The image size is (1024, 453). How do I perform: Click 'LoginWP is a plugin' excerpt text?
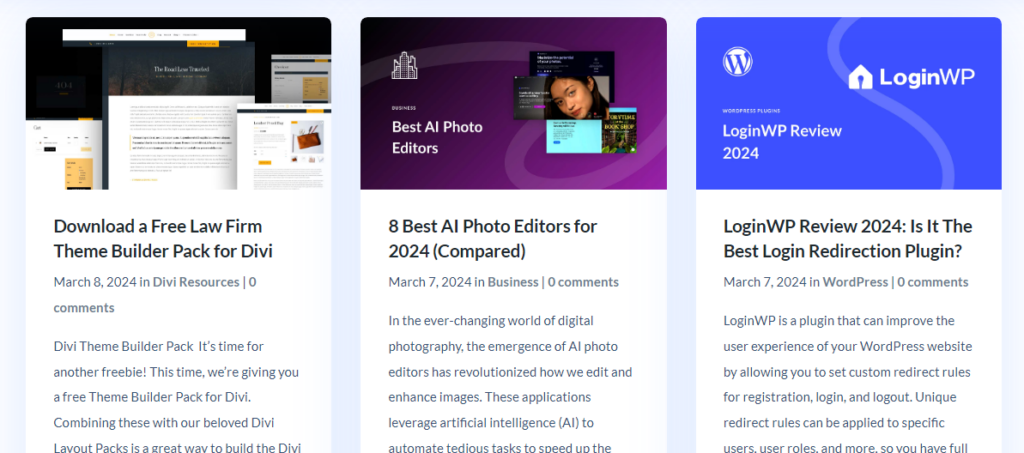pos(848,384)
